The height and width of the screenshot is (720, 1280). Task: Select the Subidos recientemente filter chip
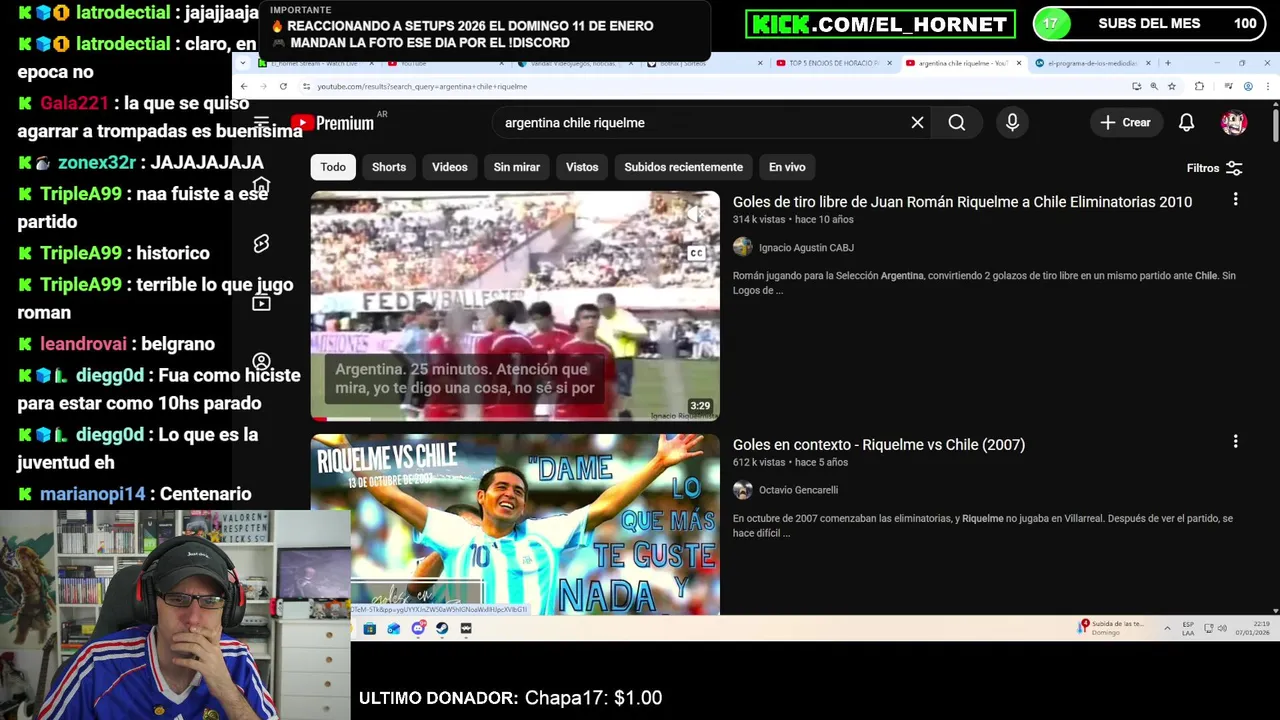(684, 167)
